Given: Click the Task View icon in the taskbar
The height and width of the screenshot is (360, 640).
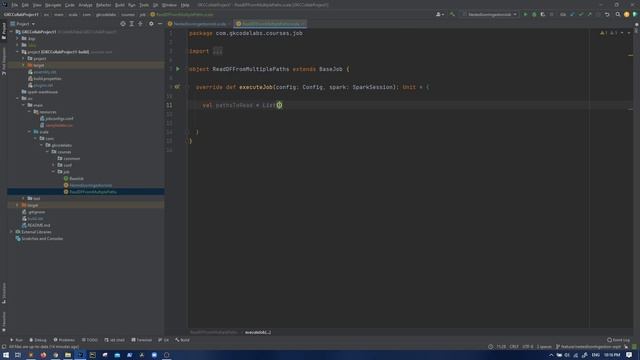Looking at the screenshot, I should (18, 355).
